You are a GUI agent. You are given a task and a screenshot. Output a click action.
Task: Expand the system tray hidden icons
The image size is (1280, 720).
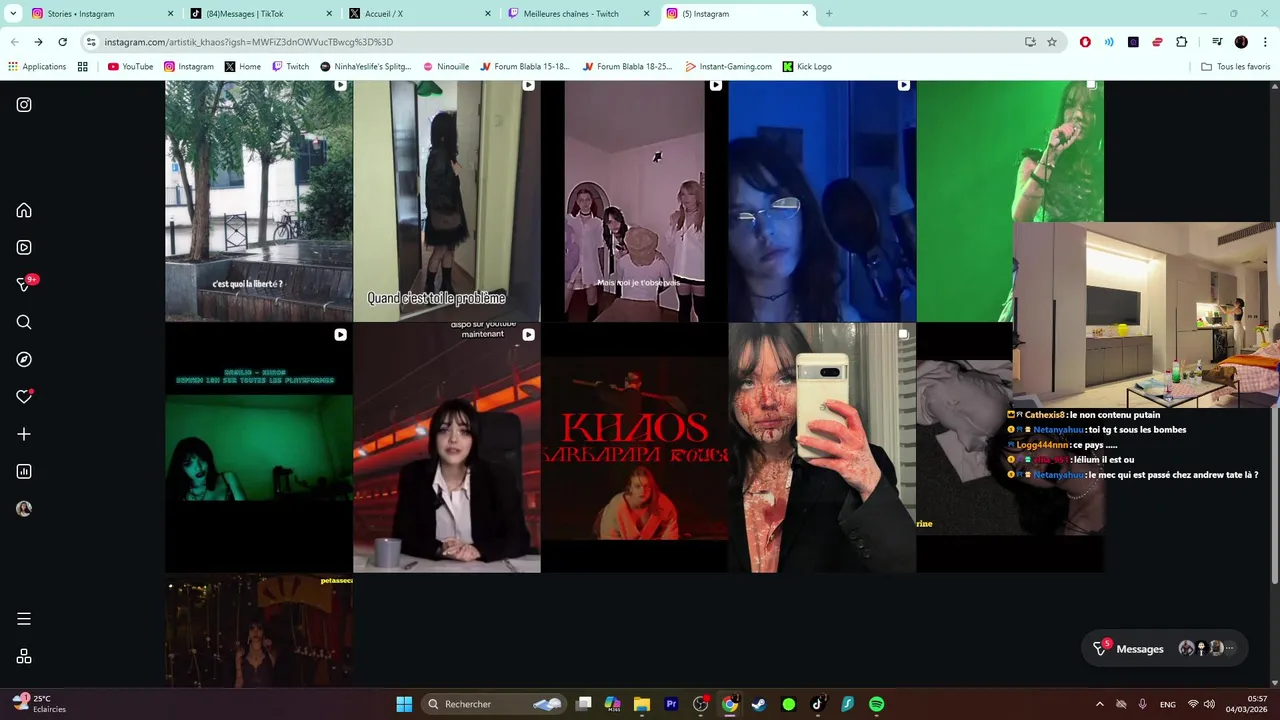(1100, 704)
